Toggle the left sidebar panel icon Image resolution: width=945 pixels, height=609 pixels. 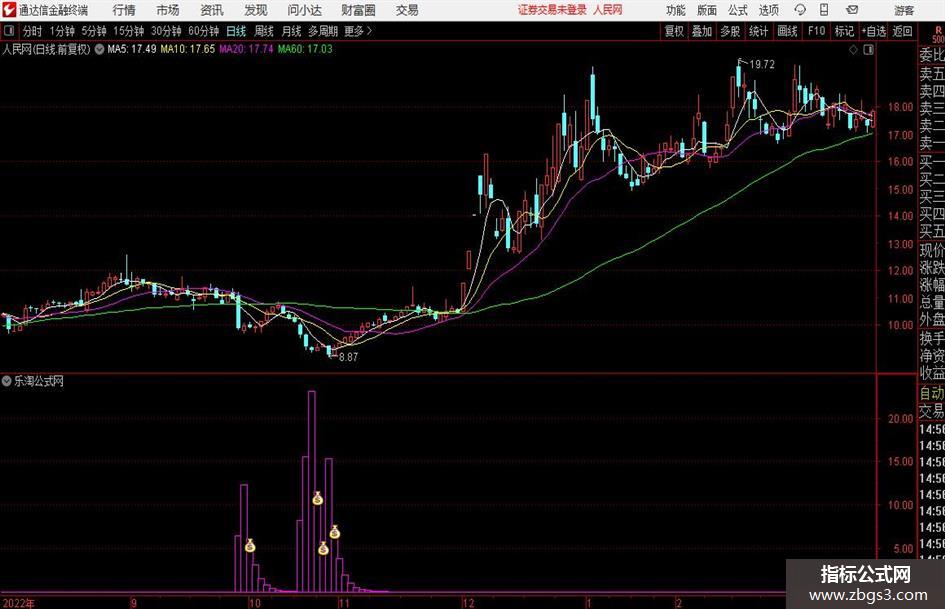[8, 31]
